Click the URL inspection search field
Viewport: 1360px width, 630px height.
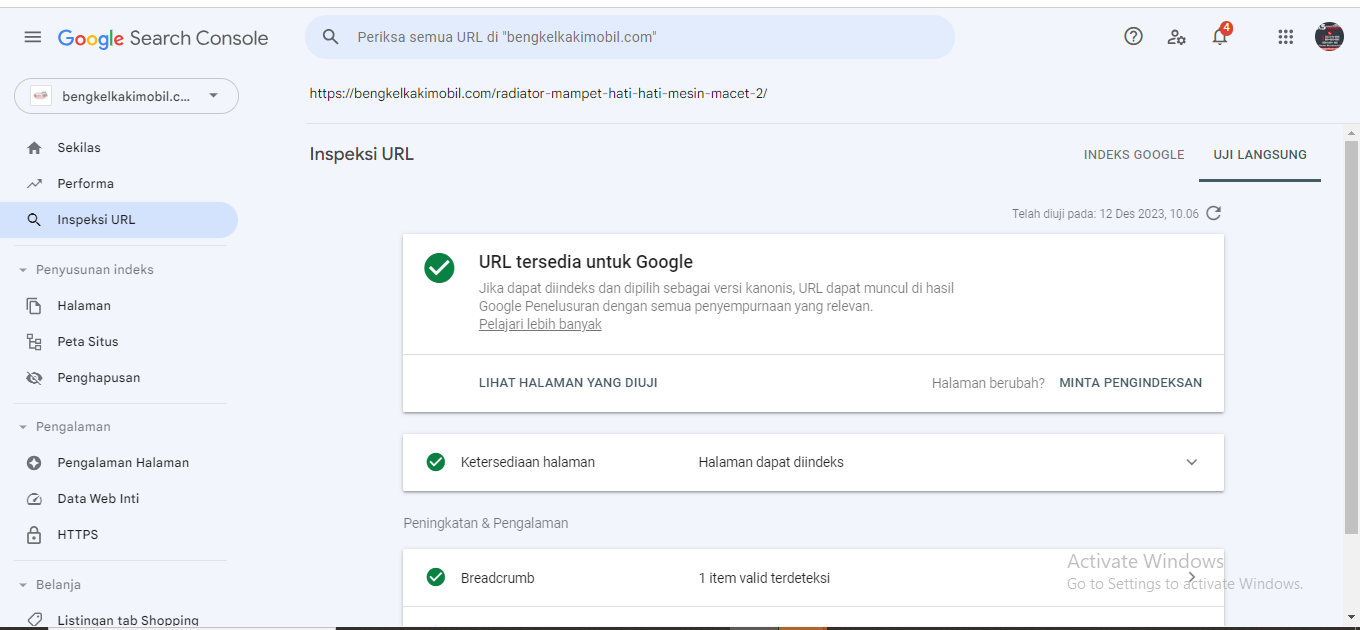(630, 37)
